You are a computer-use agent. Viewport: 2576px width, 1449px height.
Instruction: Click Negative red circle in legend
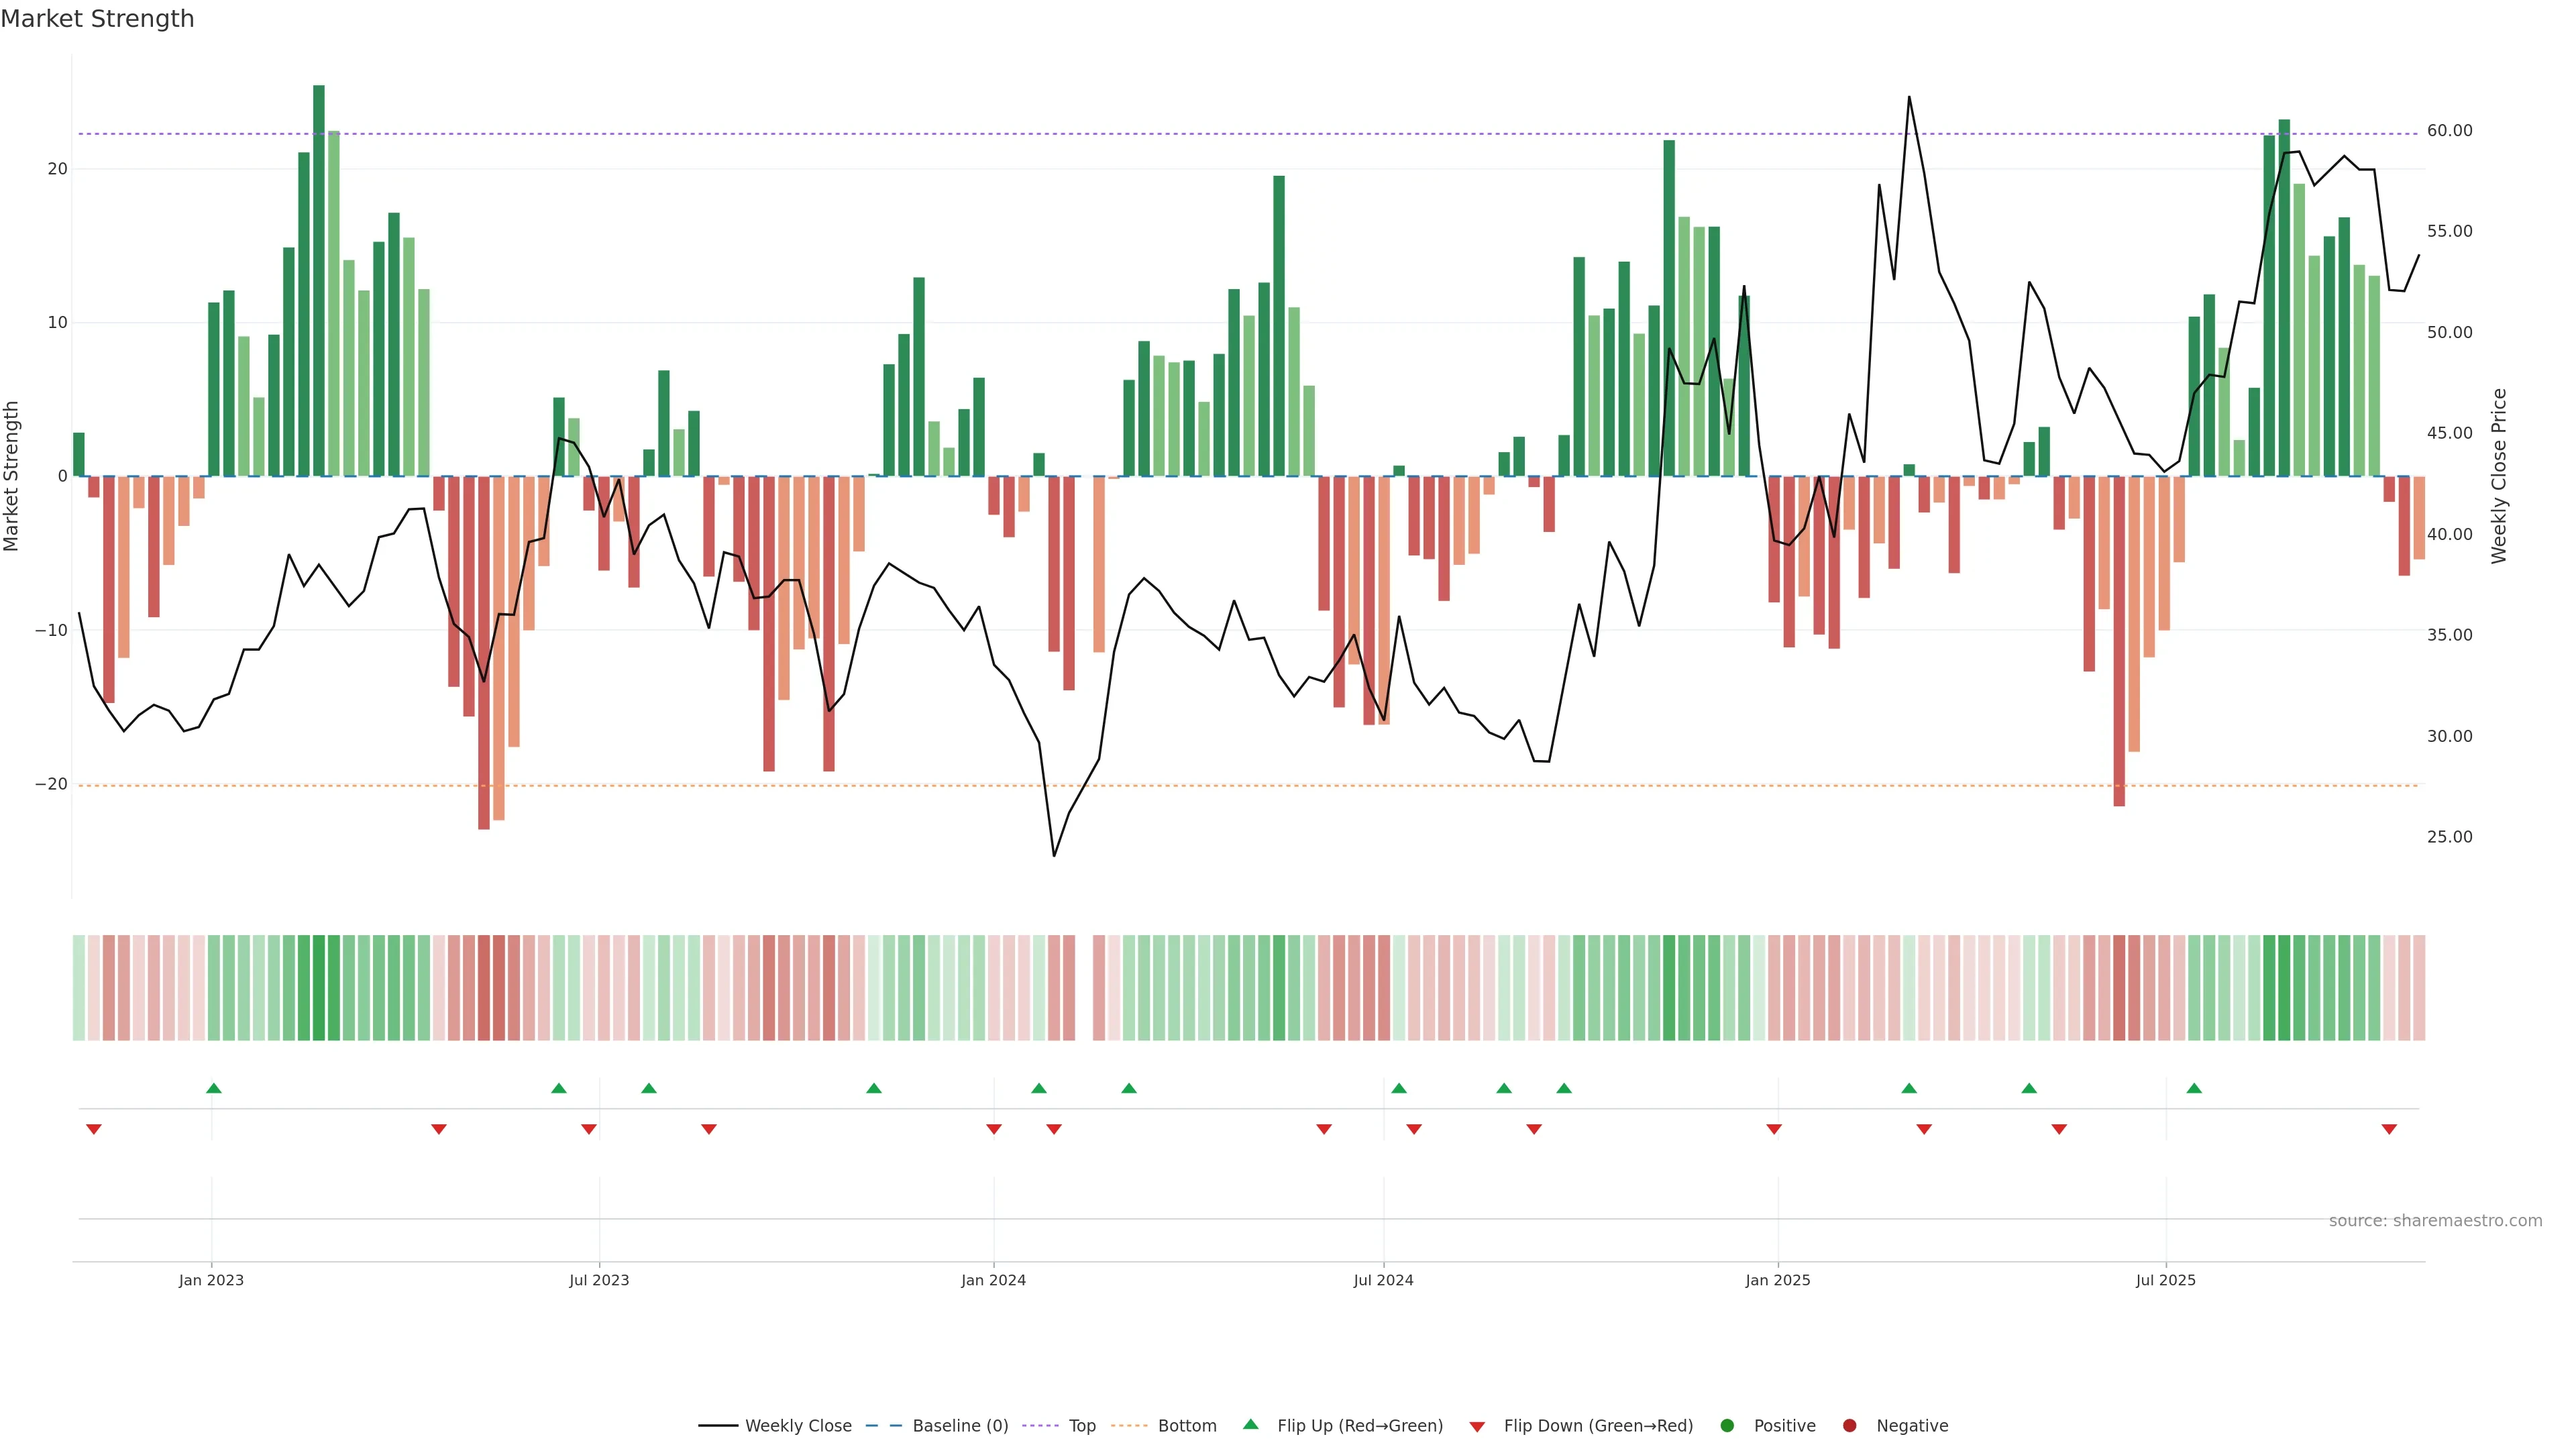coord(1849,1426)
